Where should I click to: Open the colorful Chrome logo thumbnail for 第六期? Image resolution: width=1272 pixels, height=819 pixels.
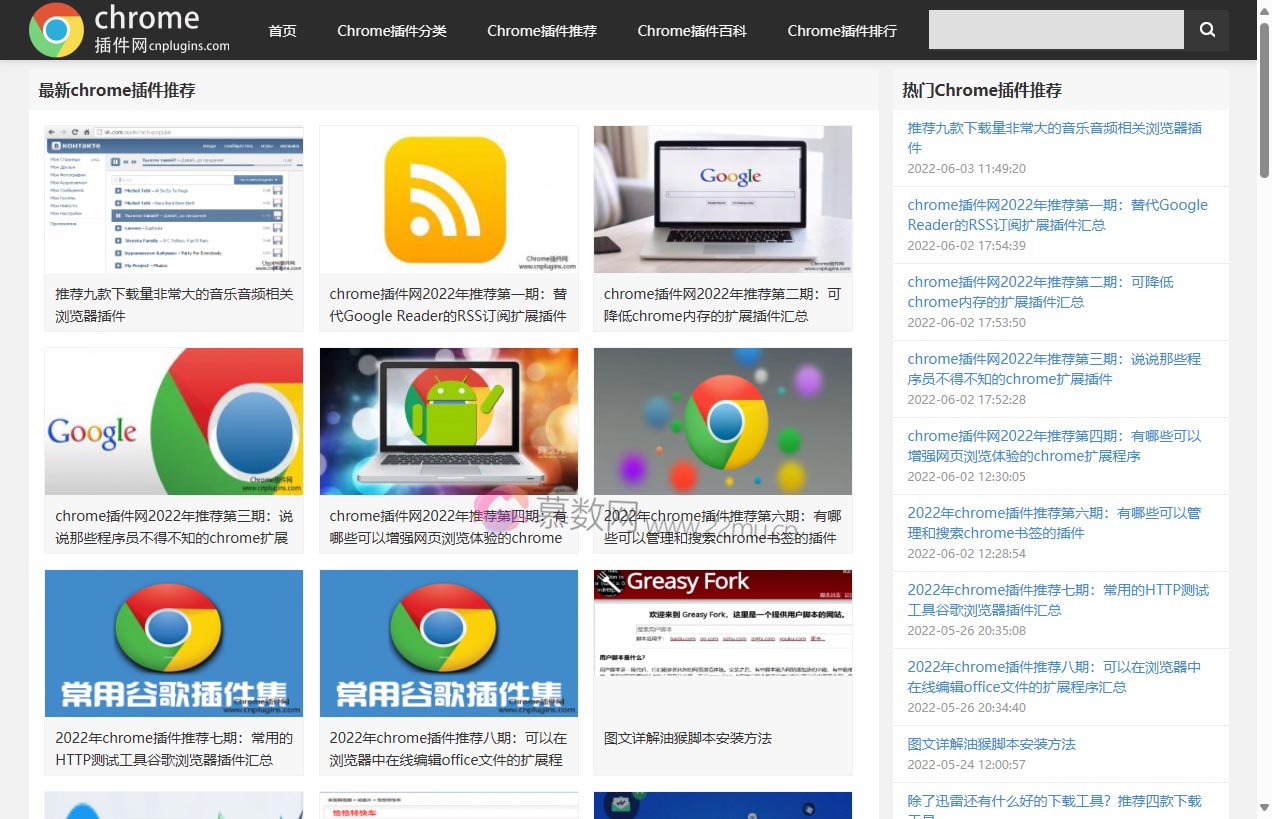pos(722,421)
